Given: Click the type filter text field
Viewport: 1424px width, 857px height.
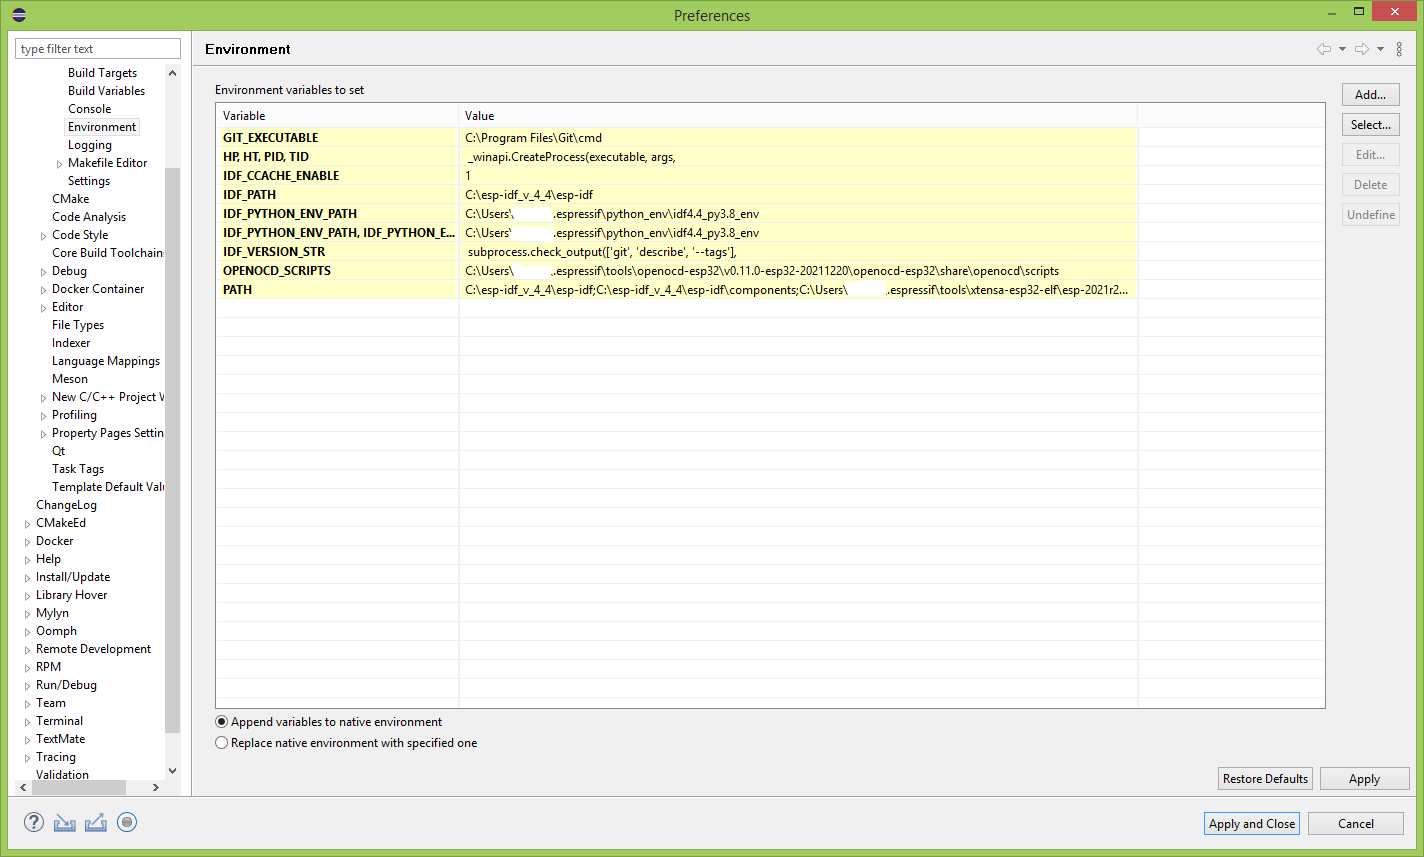Looking at the screenshot, I should pos(98,49).
